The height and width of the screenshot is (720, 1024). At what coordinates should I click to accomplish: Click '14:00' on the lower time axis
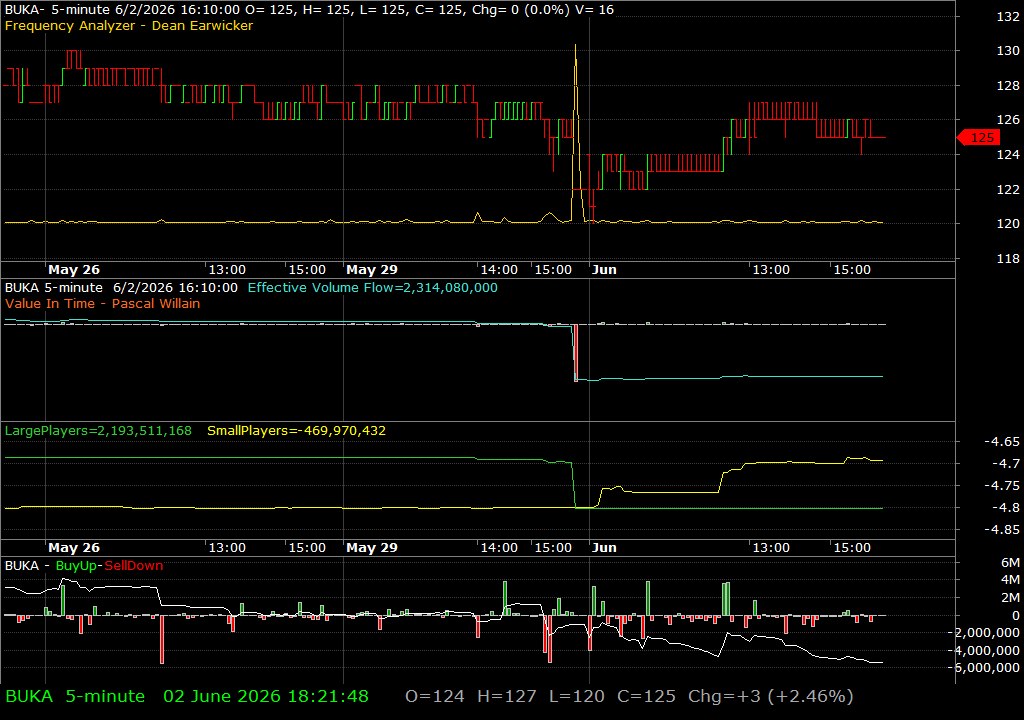click(x=499, y=548)
